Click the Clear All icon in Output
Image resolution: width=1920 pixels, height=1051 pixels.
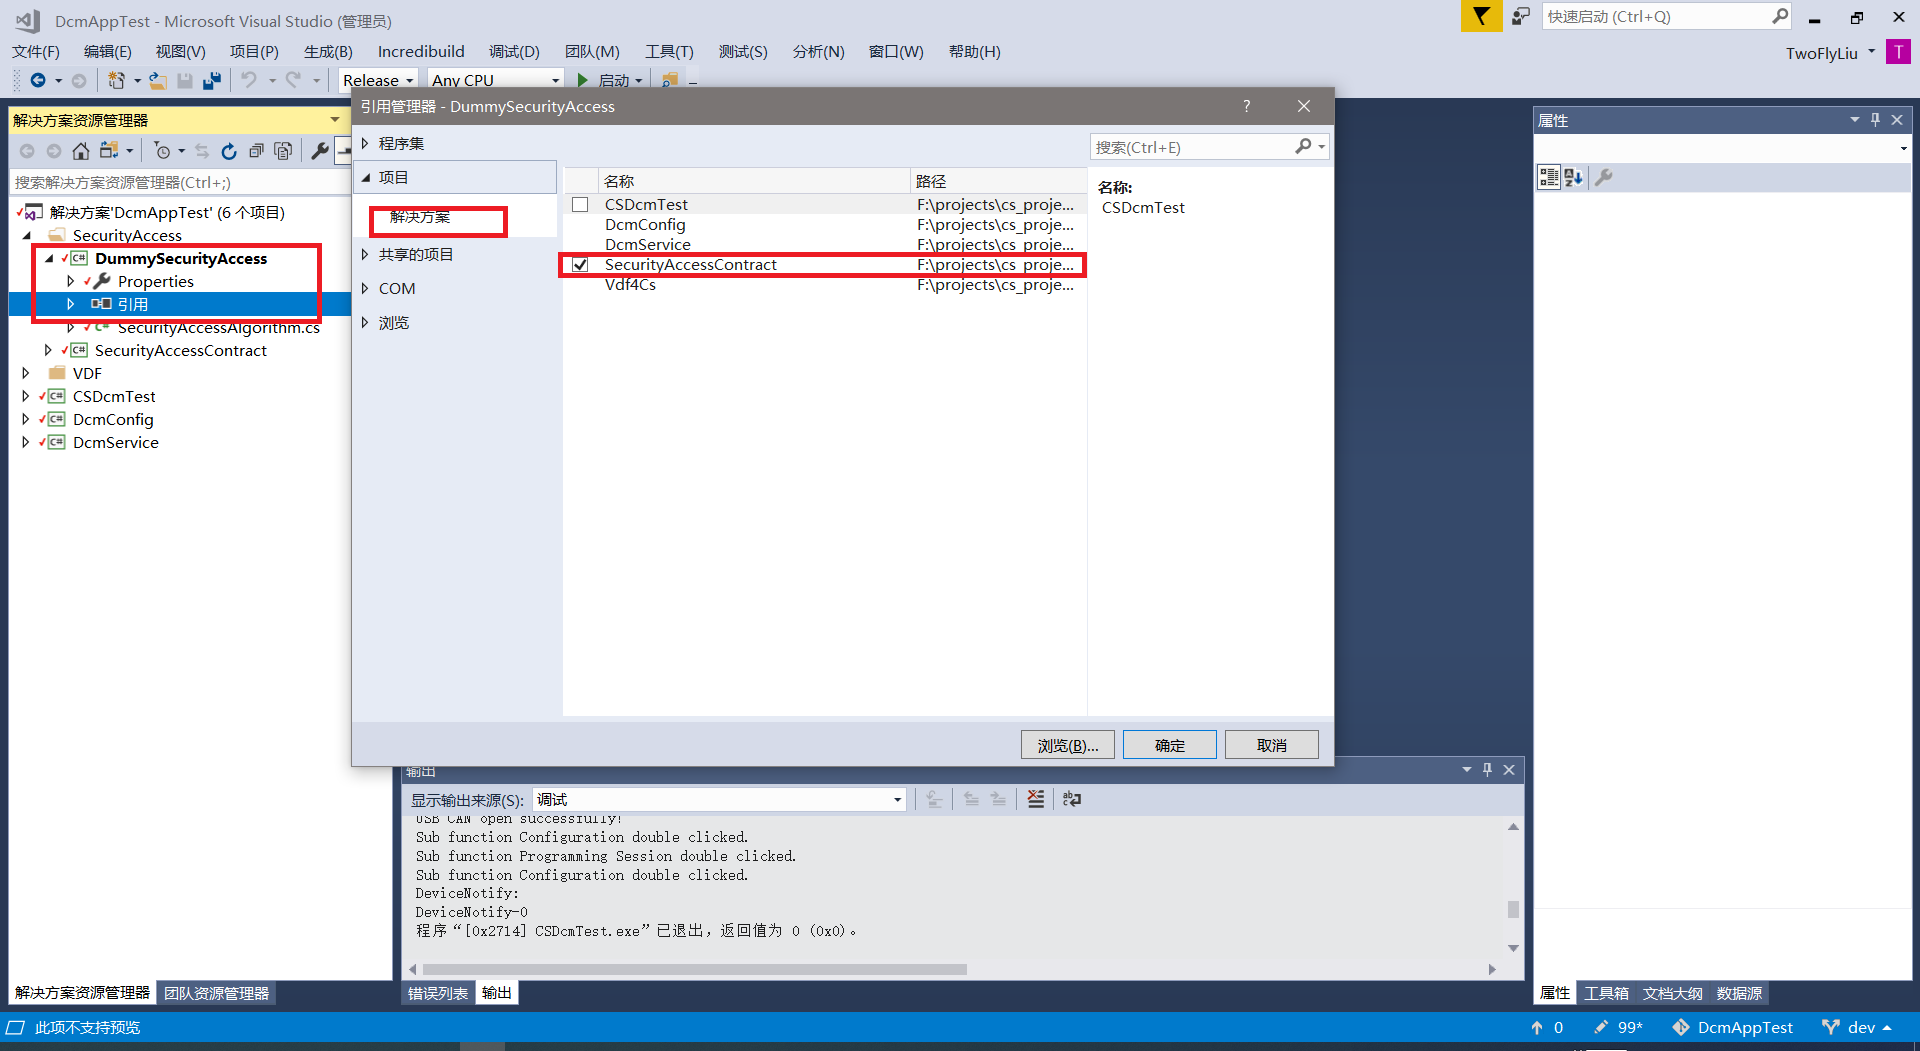[x=1036, y=799]
